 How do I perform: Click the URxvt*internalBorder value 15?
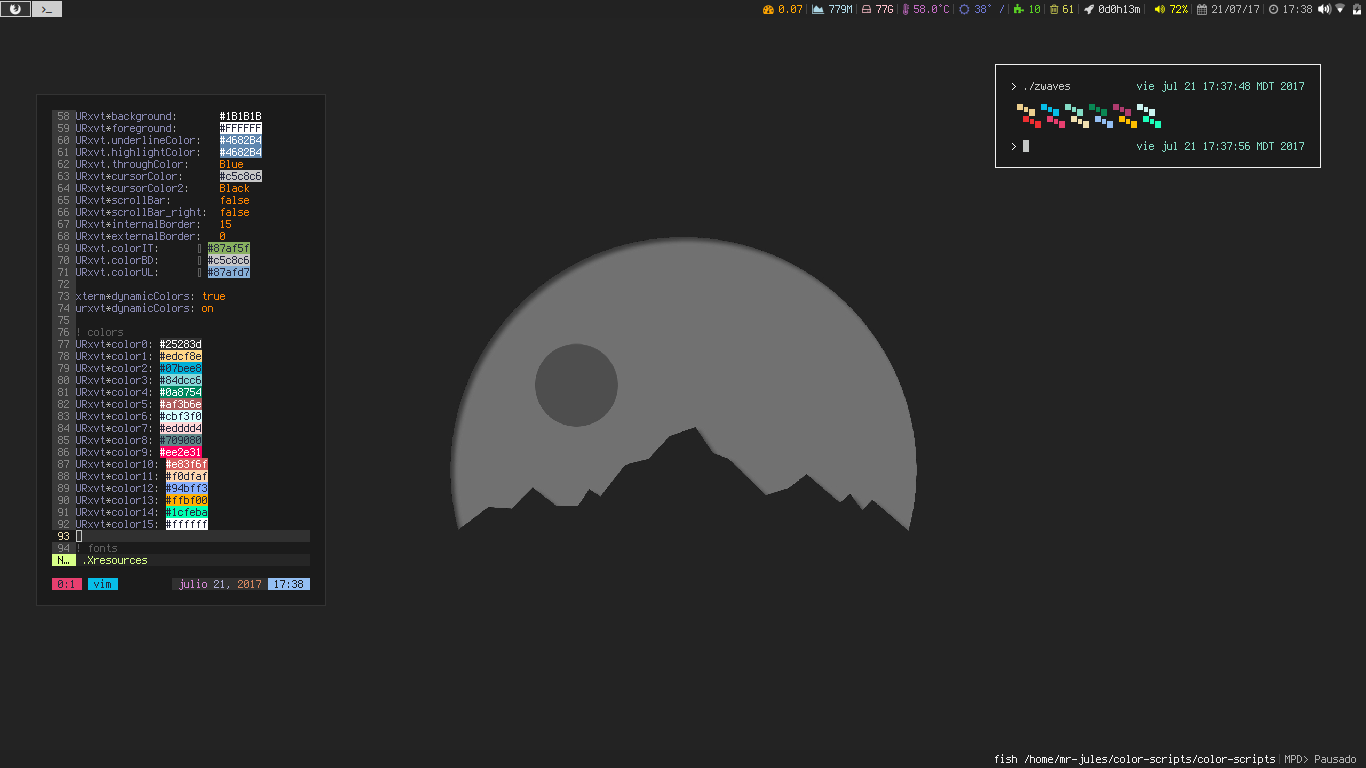tap(225, 225)
